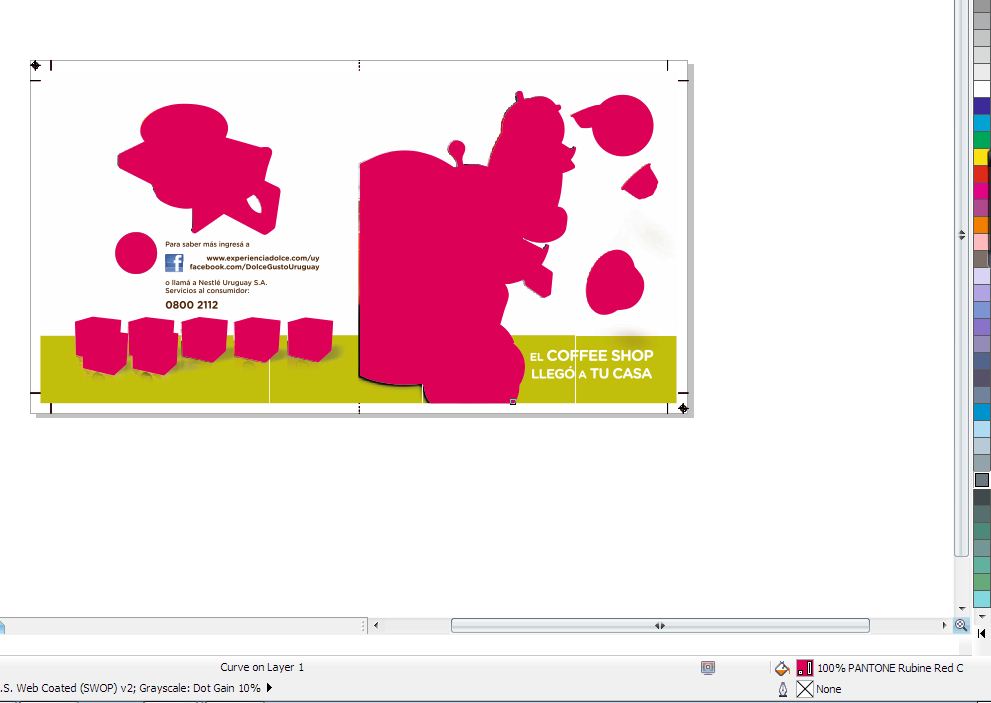
Task: Pick the green swatch in color palette
Action: (x=982, y=139)
